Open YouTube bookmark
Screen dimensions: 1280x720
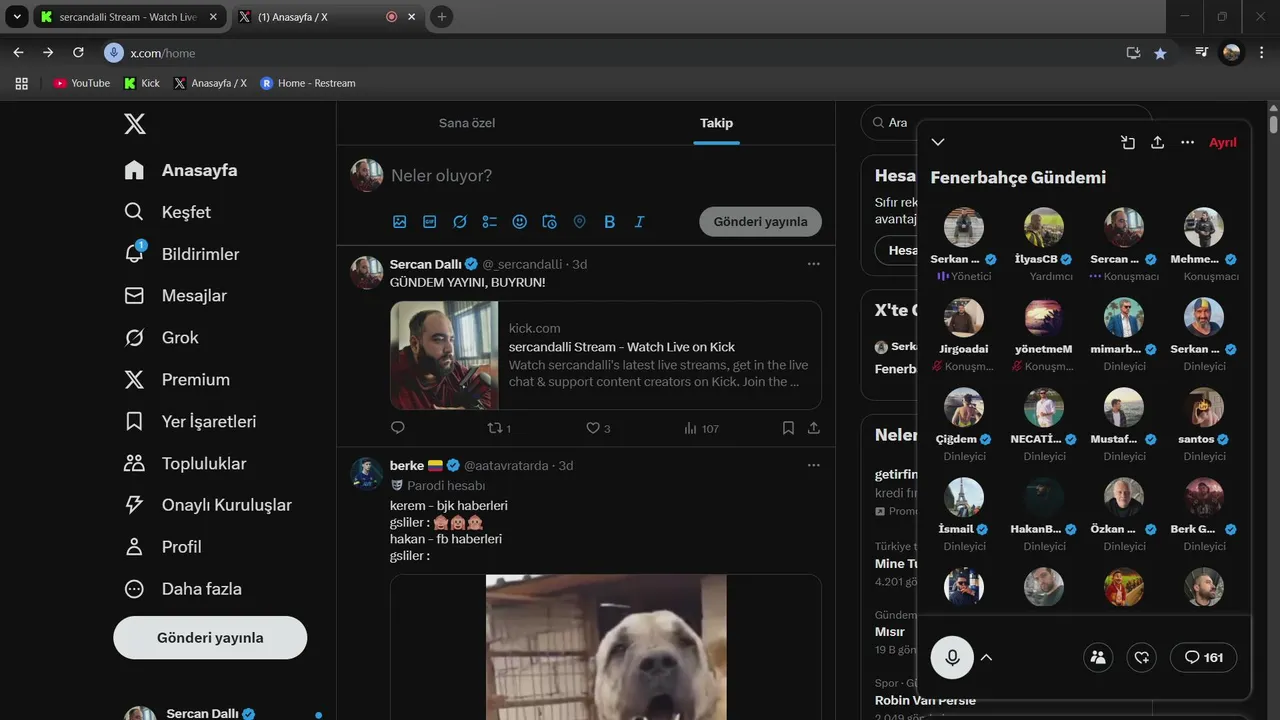pos(81,83)
